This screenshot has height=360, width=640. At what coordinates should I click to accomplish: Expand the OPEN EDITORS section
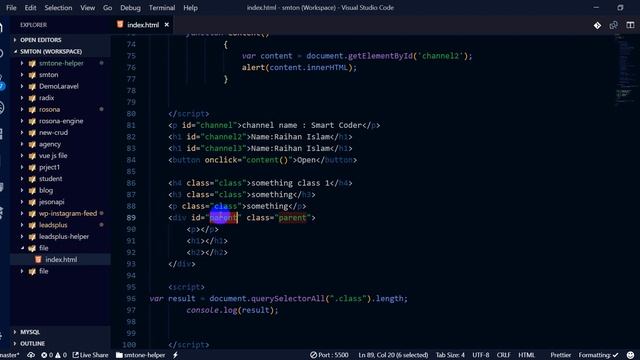point(15,40)
